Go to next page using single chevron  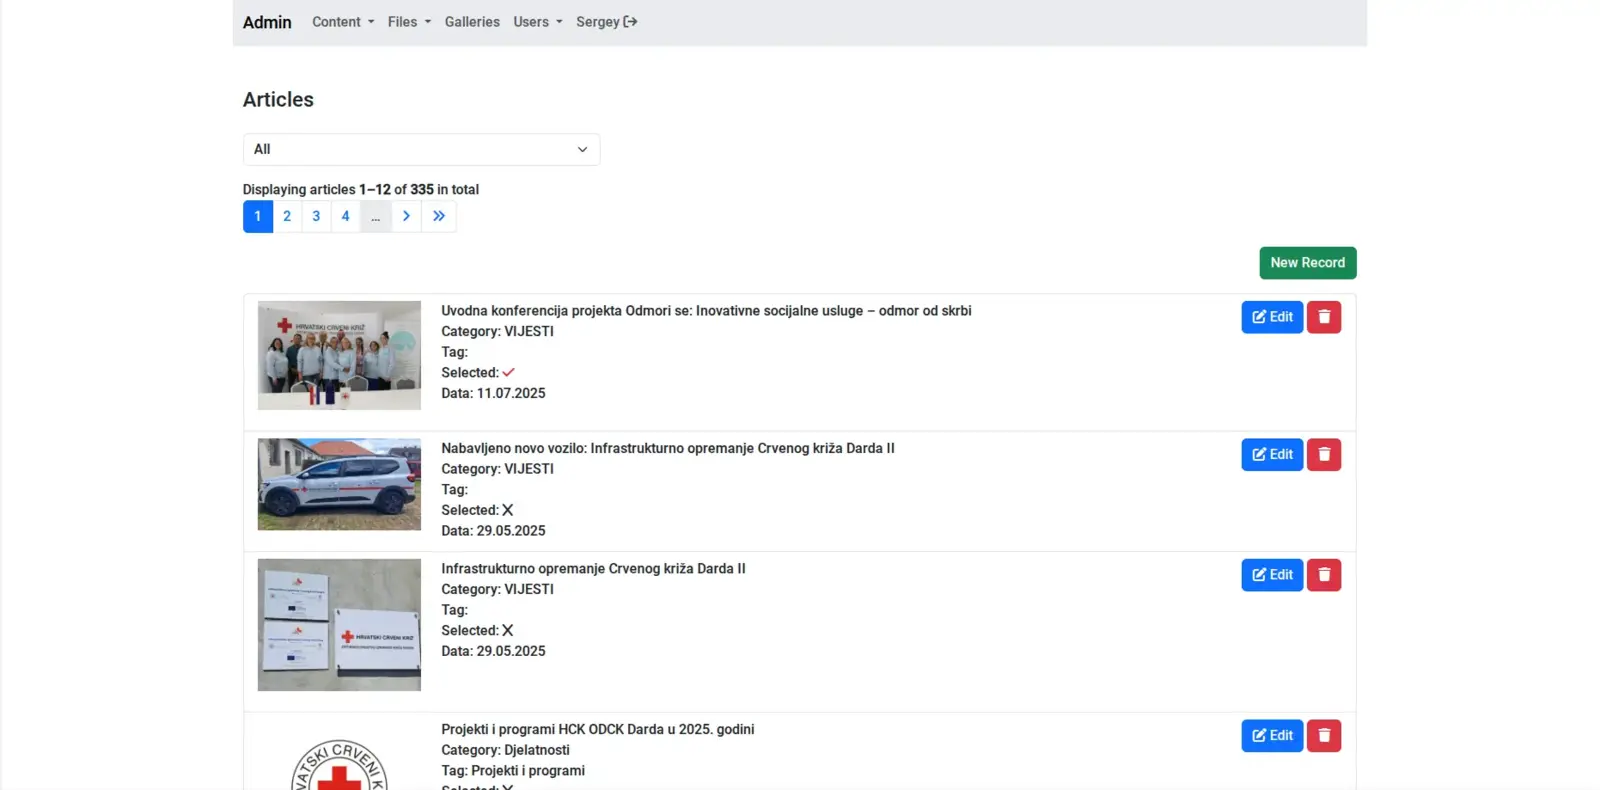pyautogui.click(x=406, y=216)
